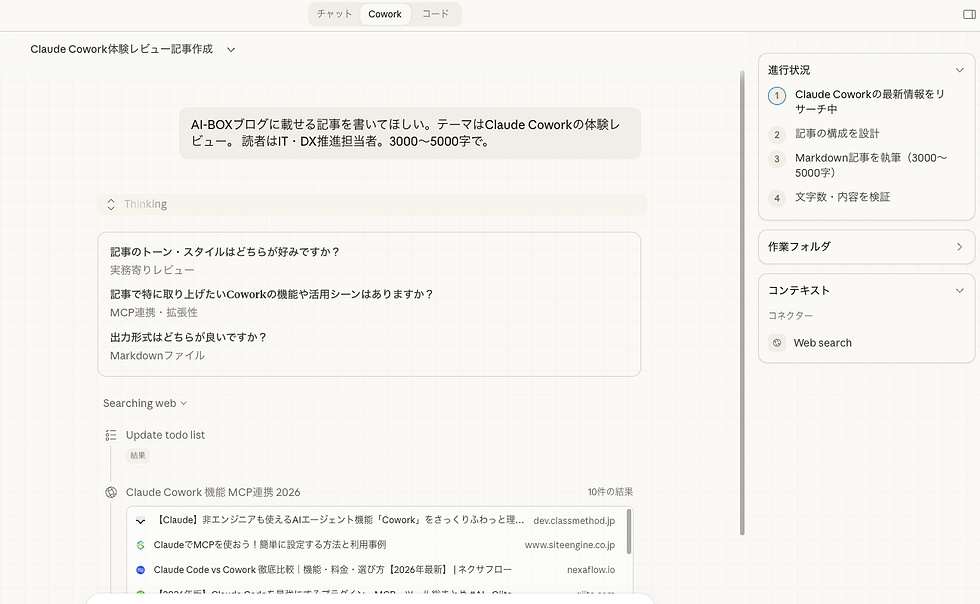Viewport: 980px width, 604px height.
Task: Select the Cowork tab
Action: click(x=385, y=14)
